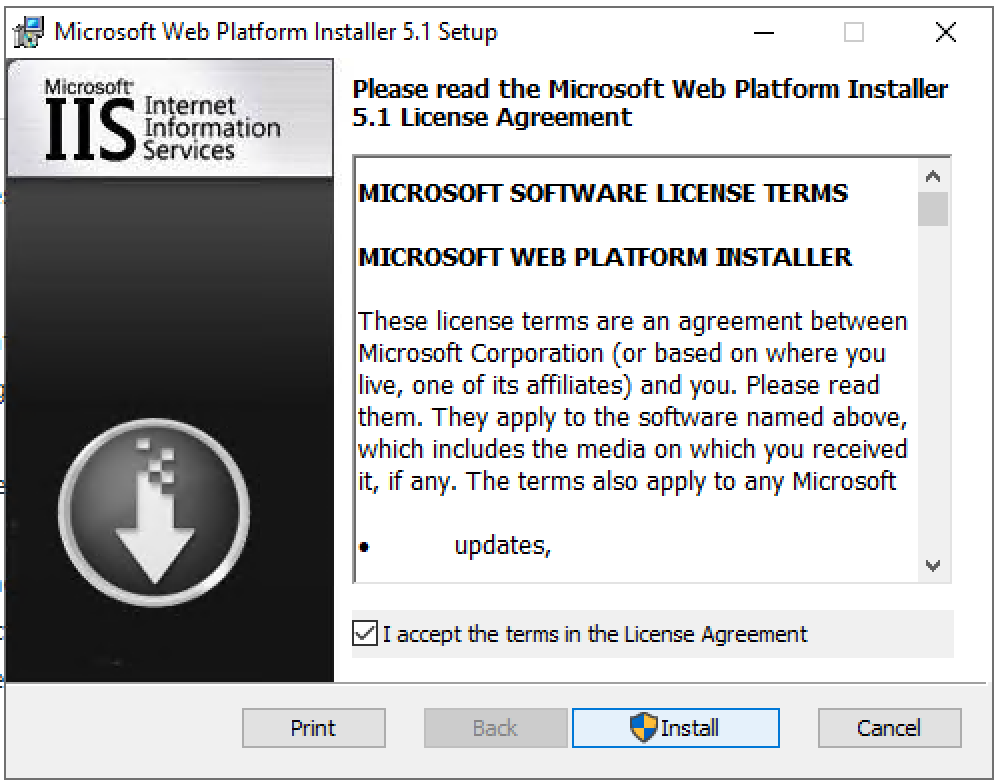Click the window title bar text
Image resolution: width=998 pixels, height=780 pixels.
pos(275,32)
